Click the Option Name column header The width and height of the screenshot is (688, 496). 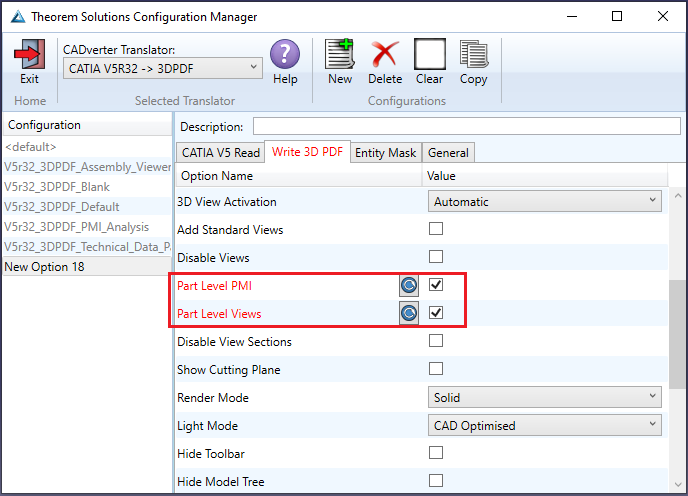pos(299,176)
